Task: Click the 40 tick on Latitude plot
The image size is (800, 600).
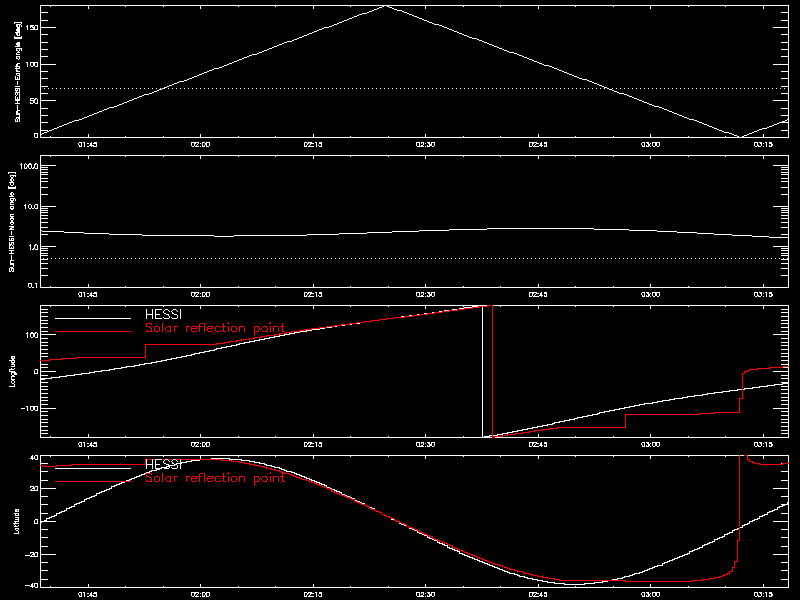Action: coord(35,458)
